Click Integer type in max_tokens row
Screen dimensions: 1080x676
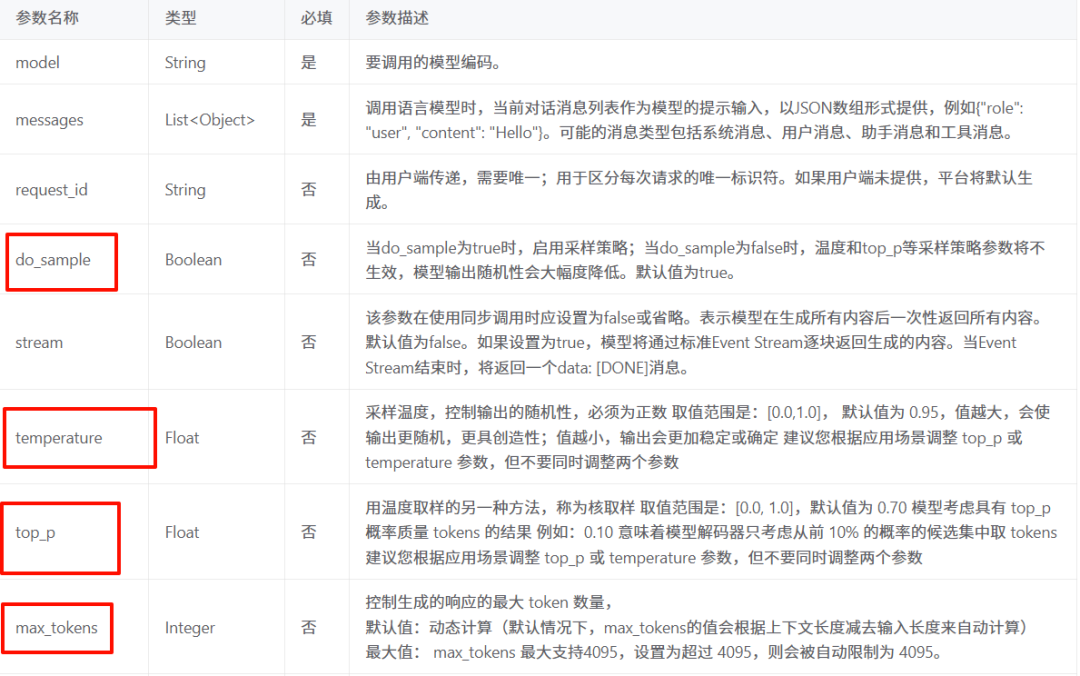tap(189, 628)
